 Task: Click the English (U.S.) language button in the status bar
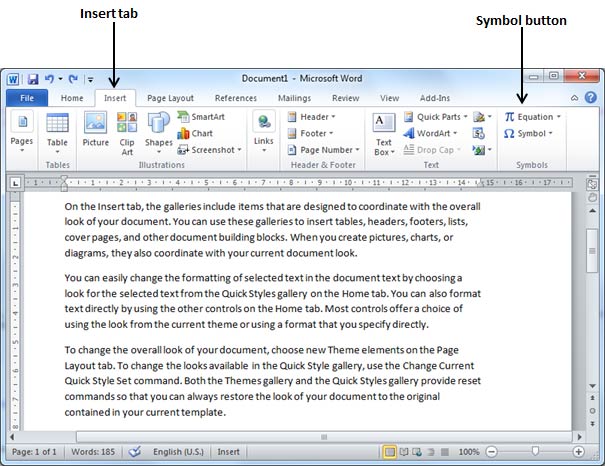tap(178, 452)
